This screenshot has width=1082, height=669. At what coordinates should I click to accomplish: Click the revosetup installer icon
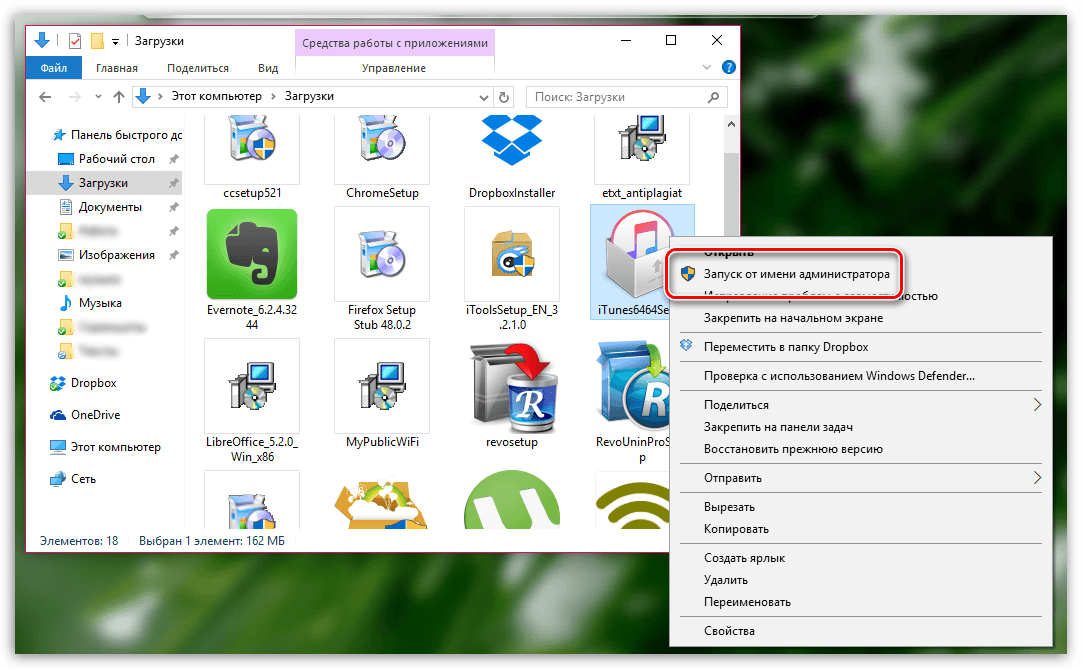[x=511, y=385]
